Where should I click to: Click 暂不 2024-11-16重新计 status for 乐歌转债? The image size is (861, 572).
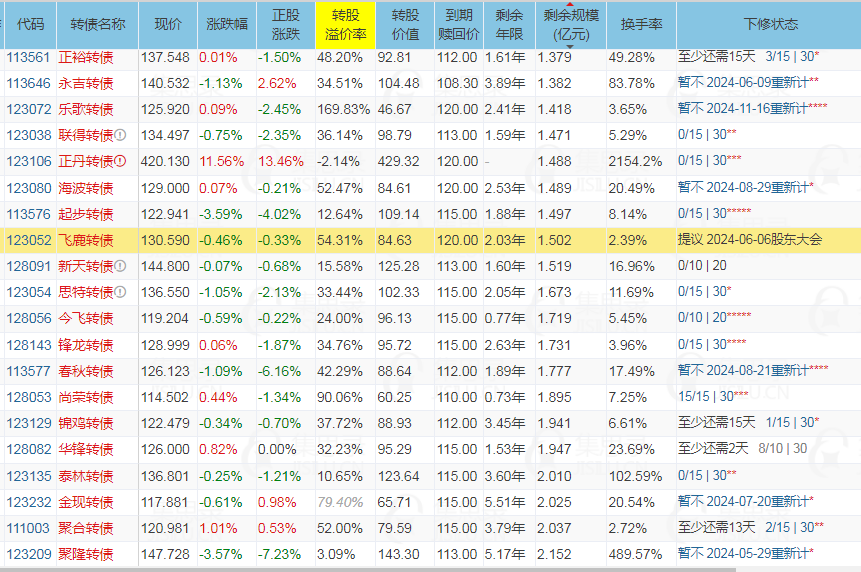click(x=752, y=108)
